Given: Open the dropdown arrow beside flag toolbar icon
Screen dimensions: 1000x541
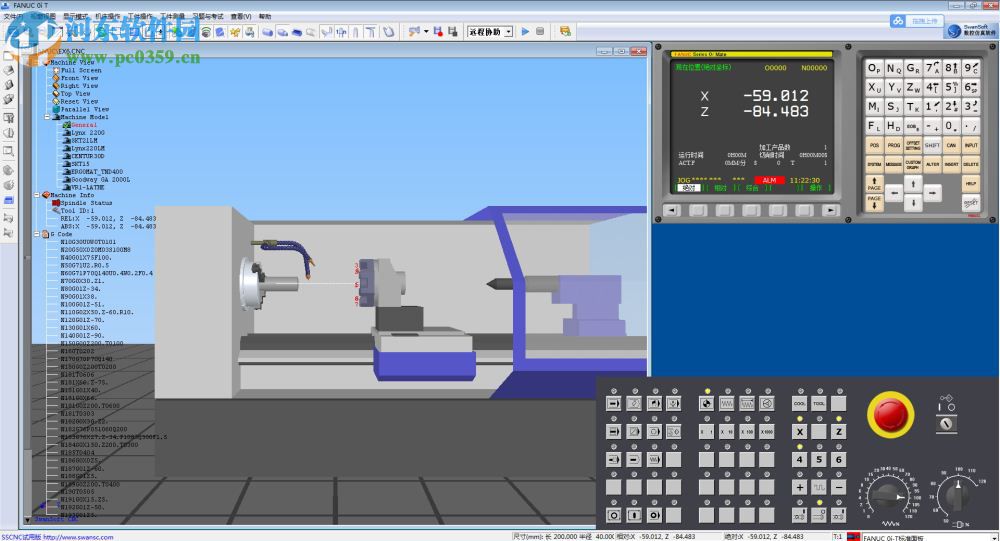Looking at the screenshot, I should point(426,31).
